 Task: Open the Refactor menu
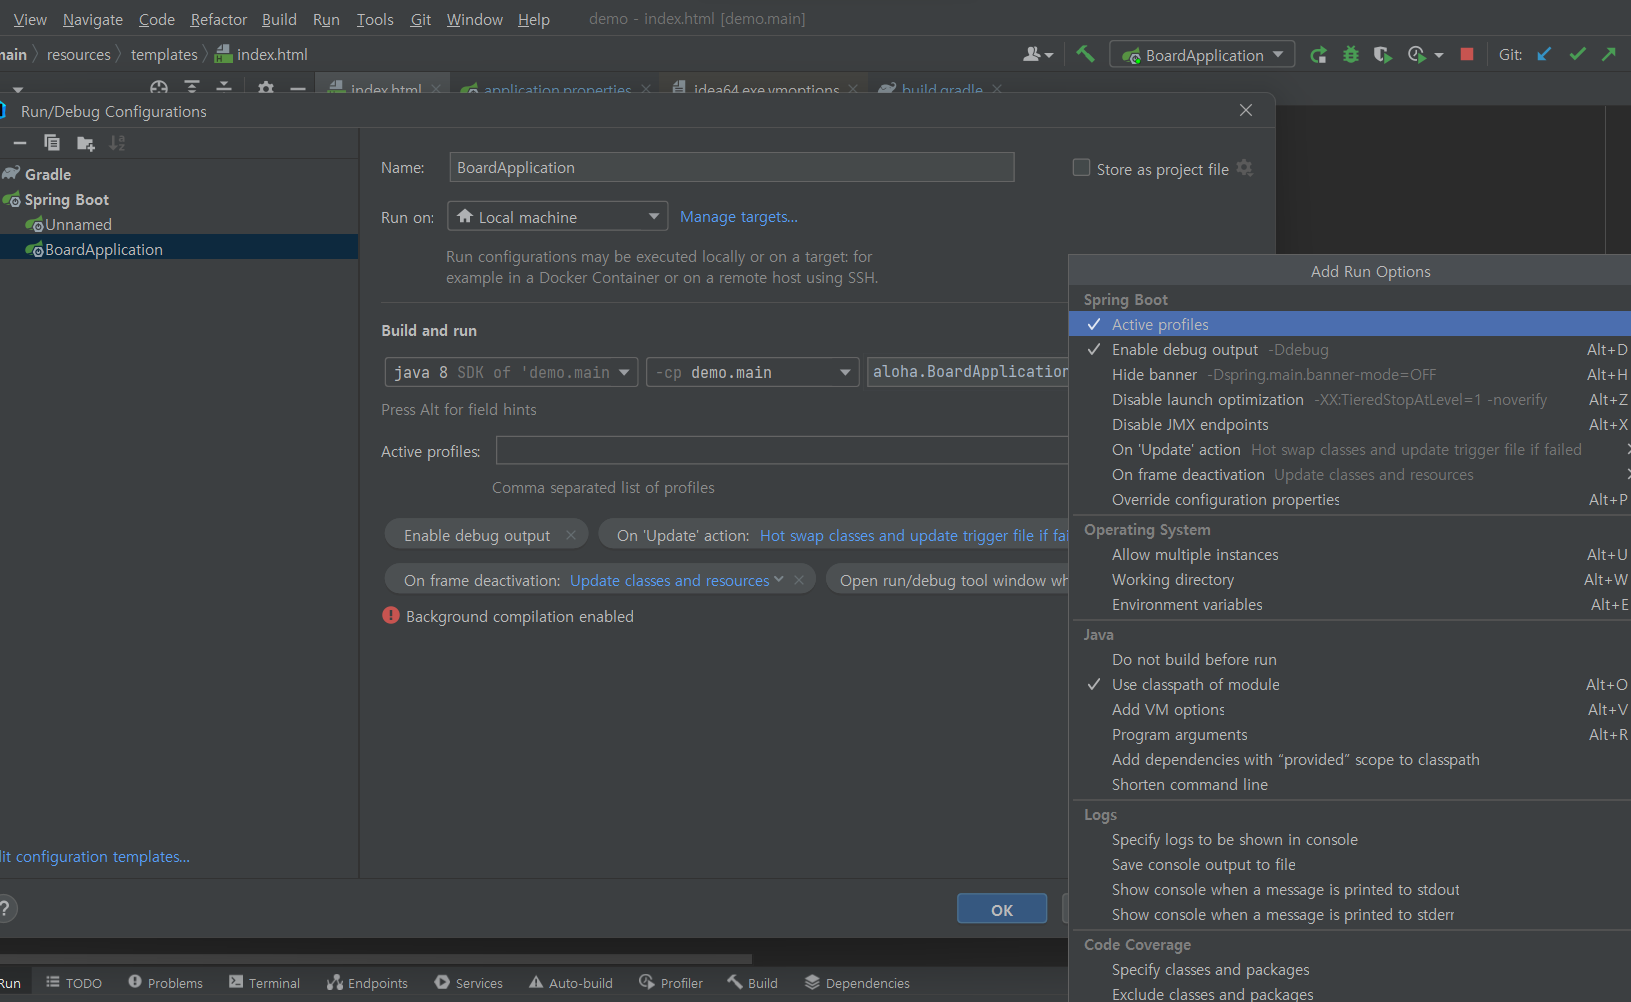[x=219, y=19]
